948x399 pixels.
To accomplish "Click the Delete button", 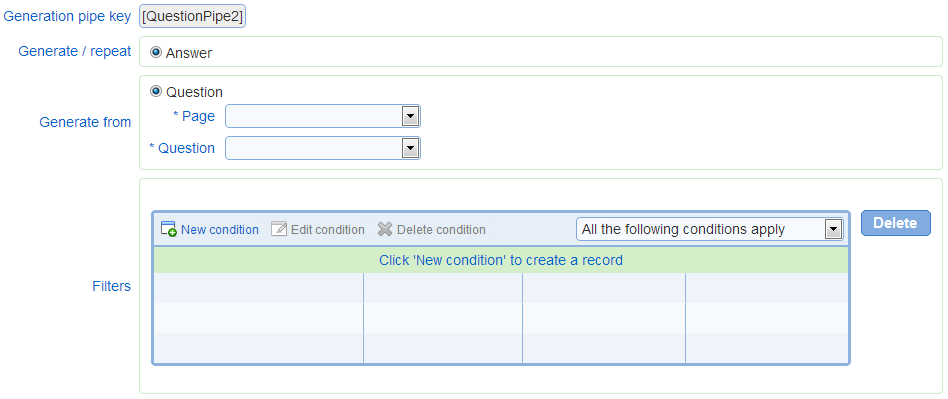I will coord(895,223).
